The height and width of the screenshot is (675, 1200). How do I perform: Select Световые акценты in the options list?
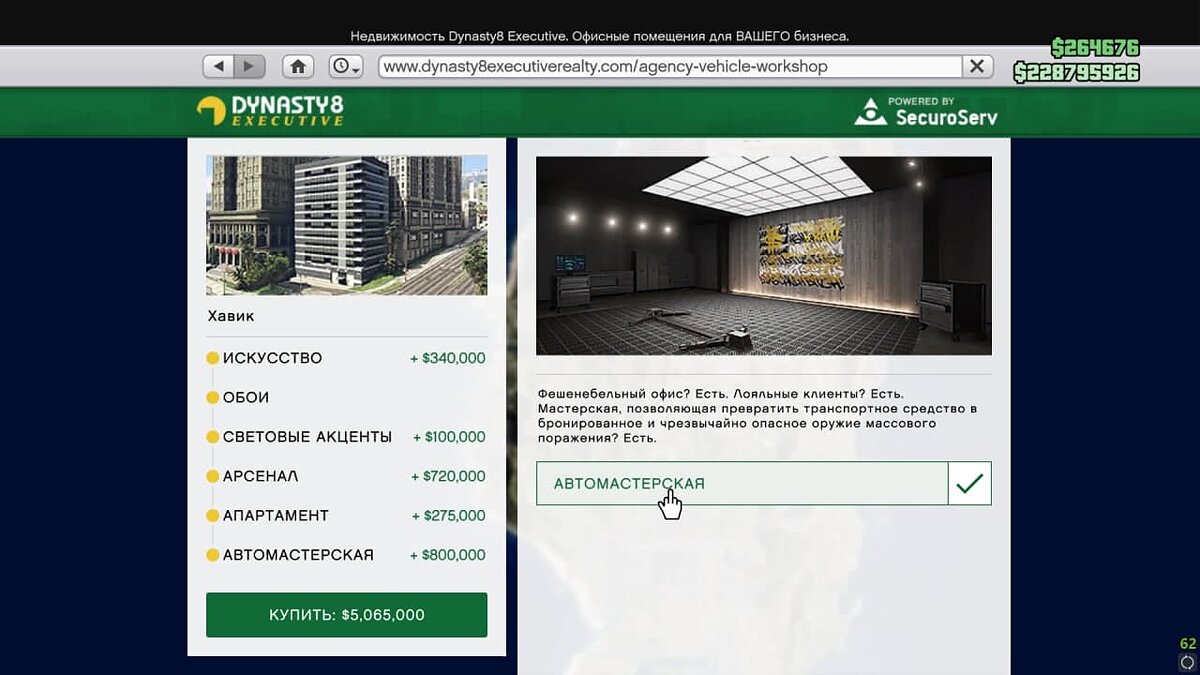tap(307, 437)
